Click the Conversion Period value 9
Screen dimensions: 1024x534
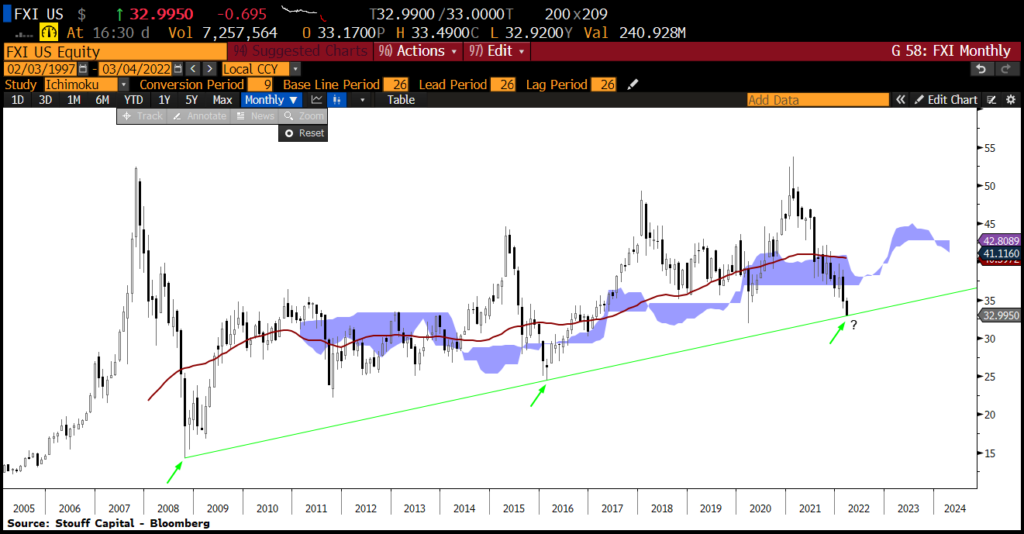(x=259, y=84)
